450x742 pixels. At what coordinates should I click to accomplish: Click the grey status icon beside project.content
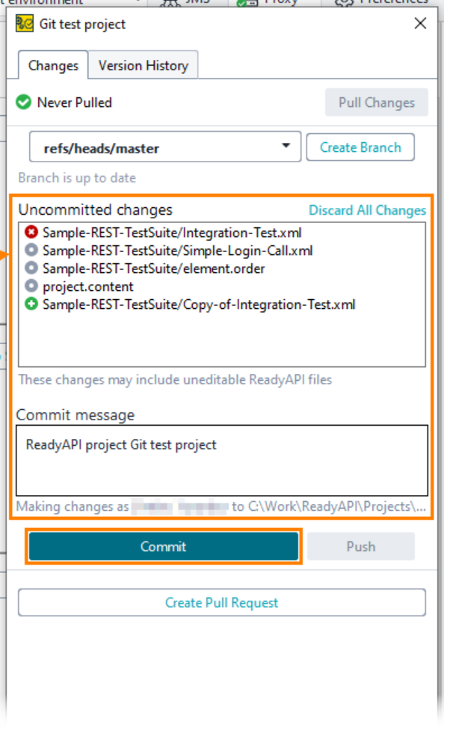(x=31, y=286)
